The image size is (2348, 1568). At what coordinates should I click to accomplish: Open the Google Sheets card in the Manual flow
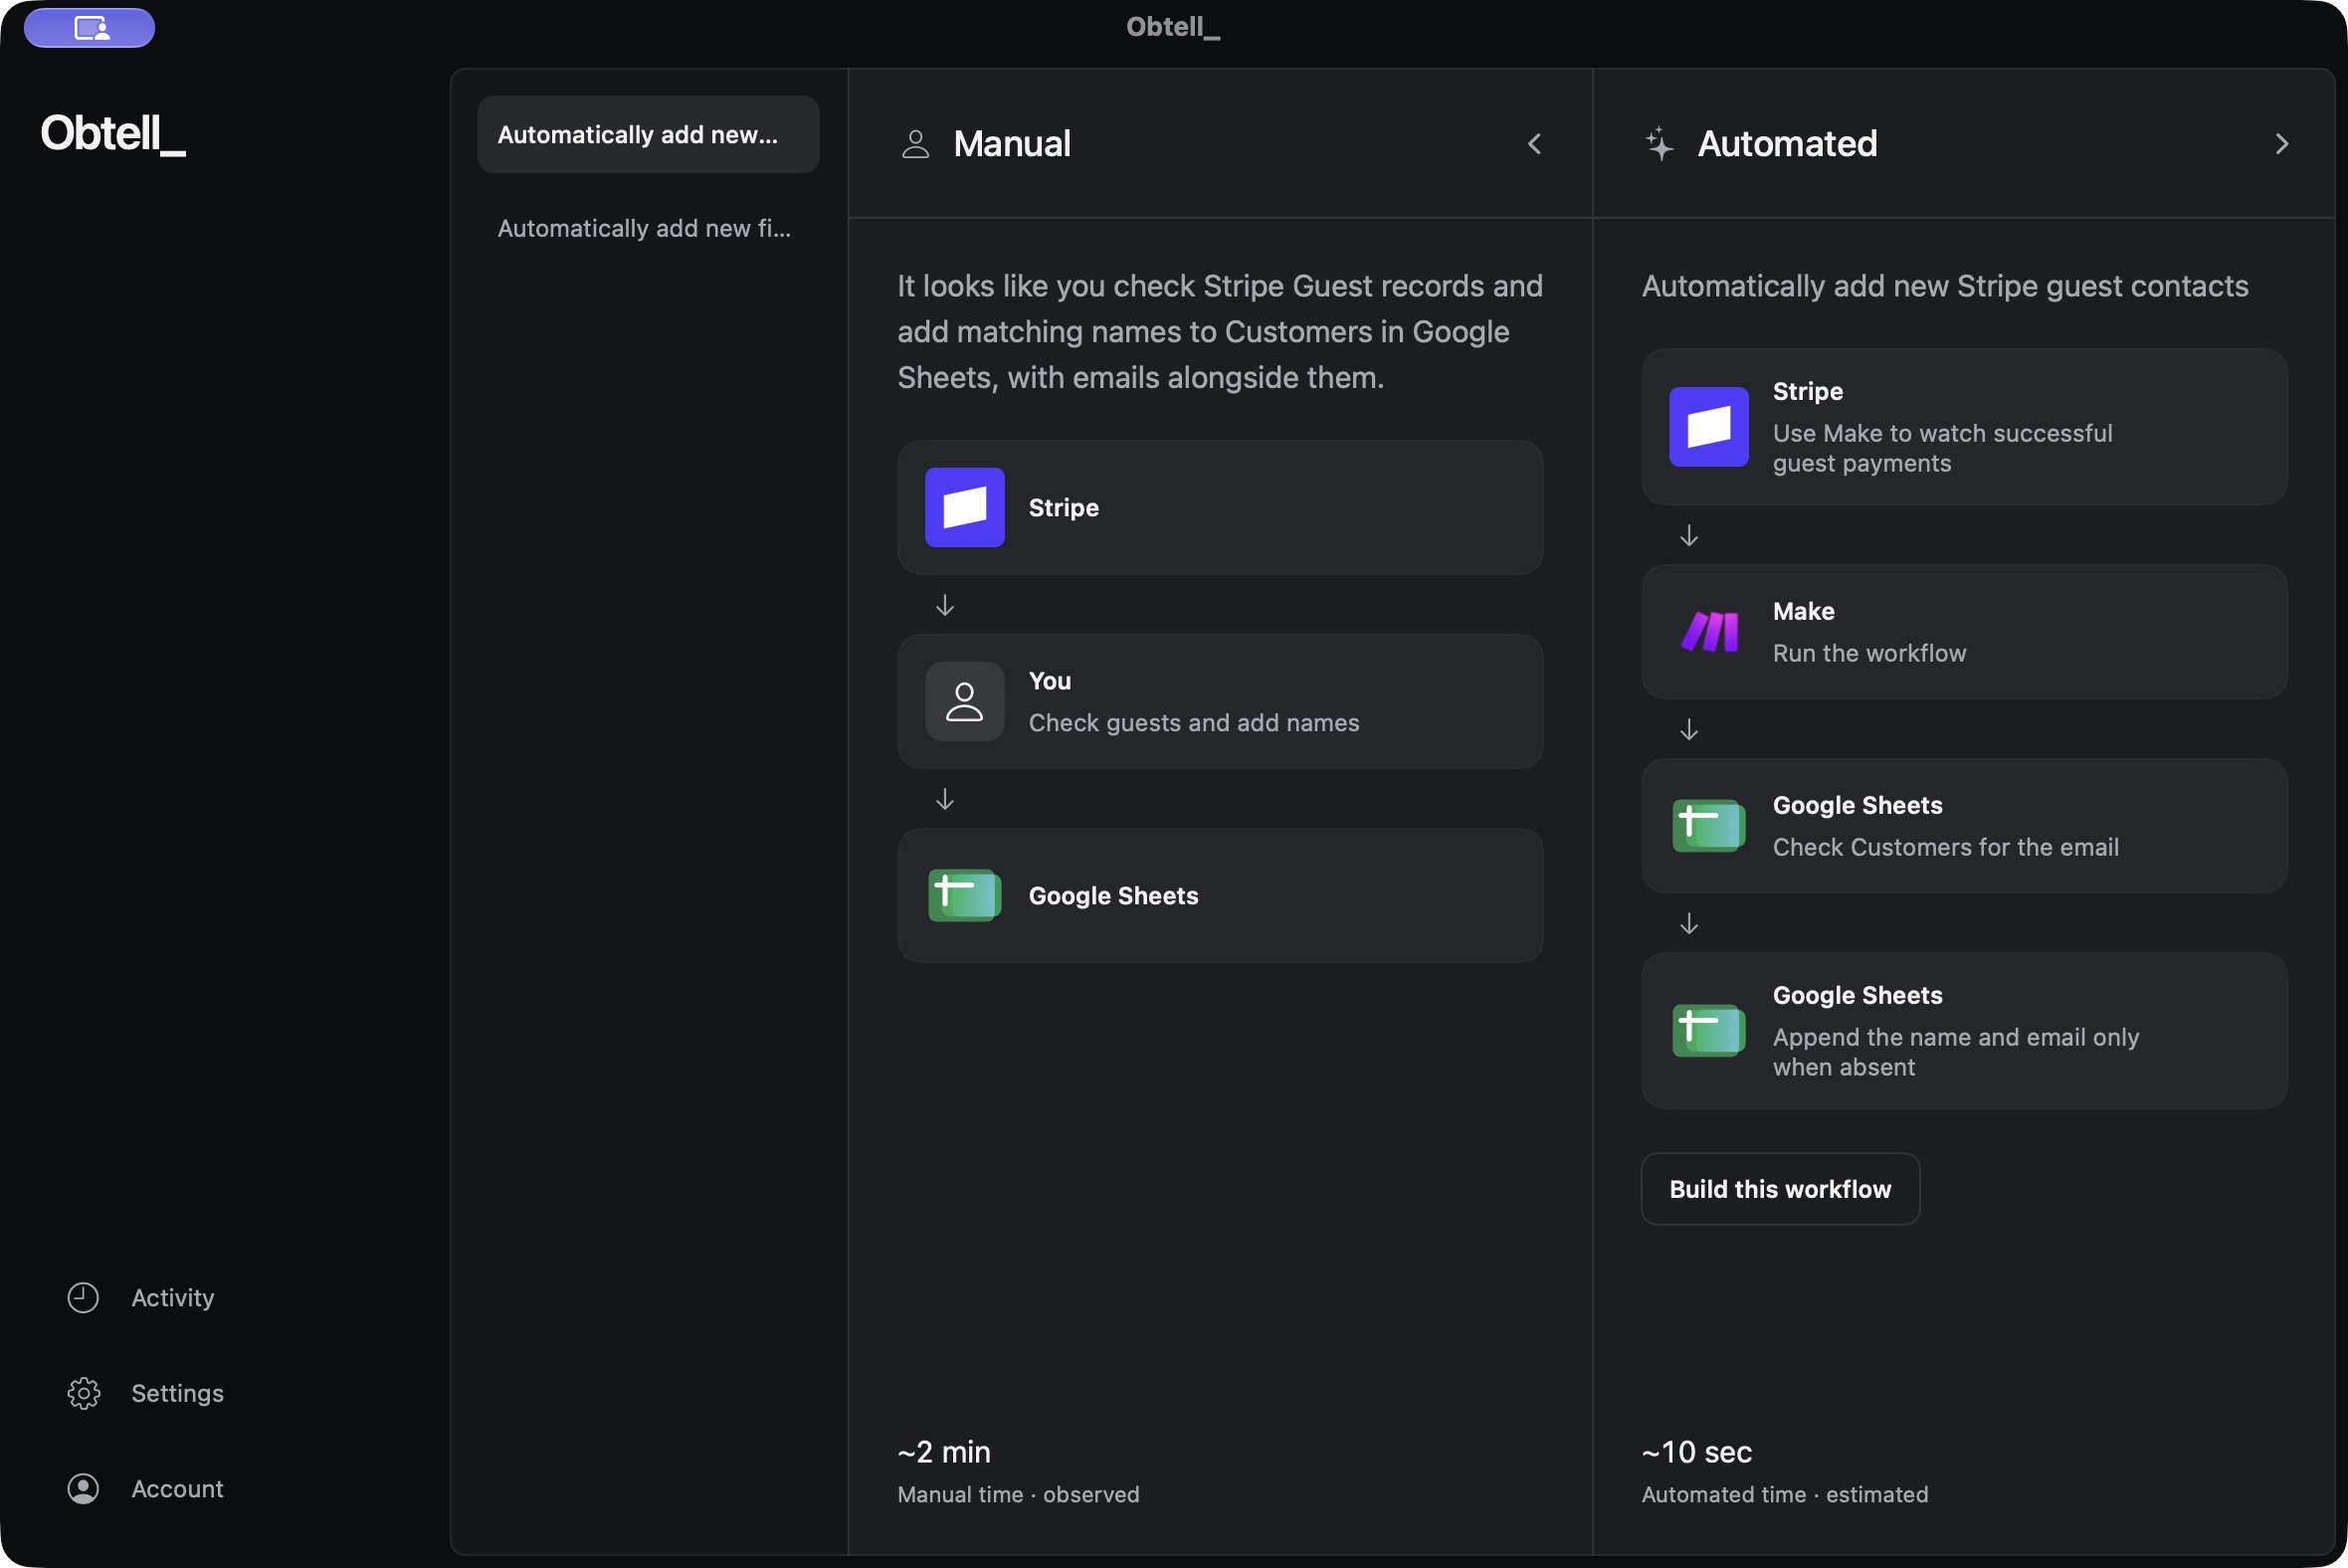1219,895
